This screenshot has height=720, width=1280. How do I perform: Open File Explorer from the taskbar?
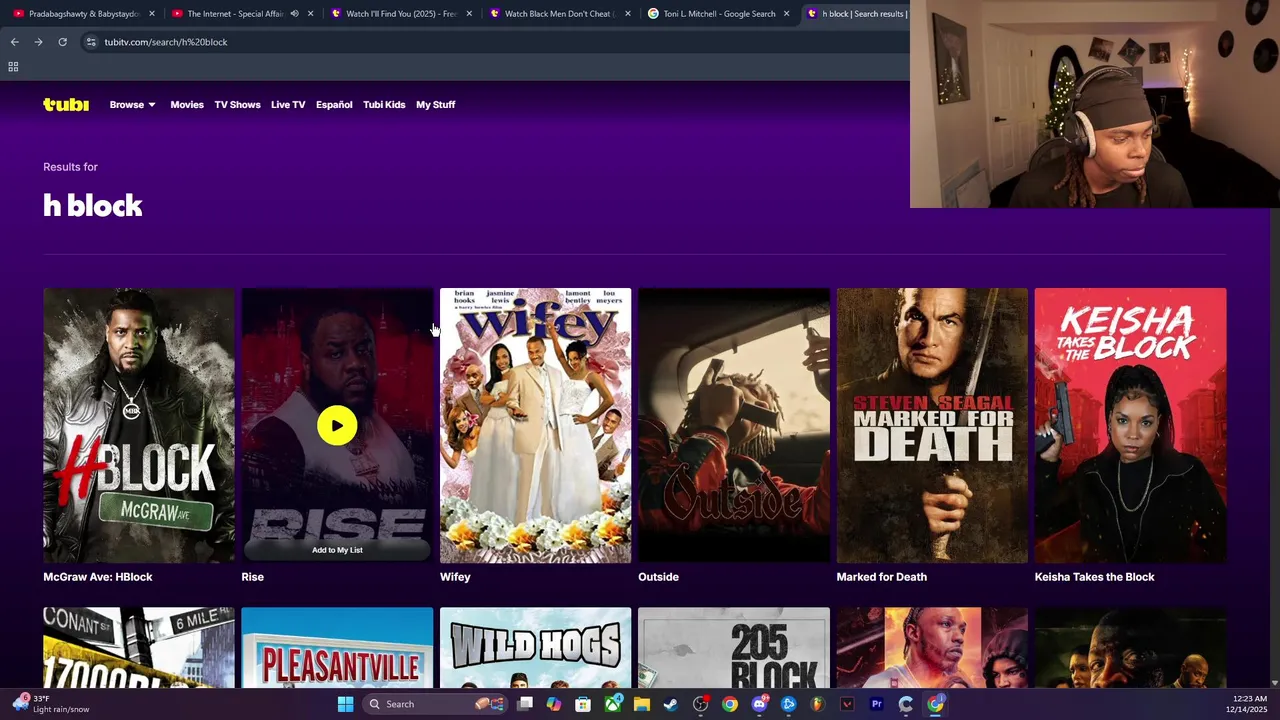[x=642, y=704]
